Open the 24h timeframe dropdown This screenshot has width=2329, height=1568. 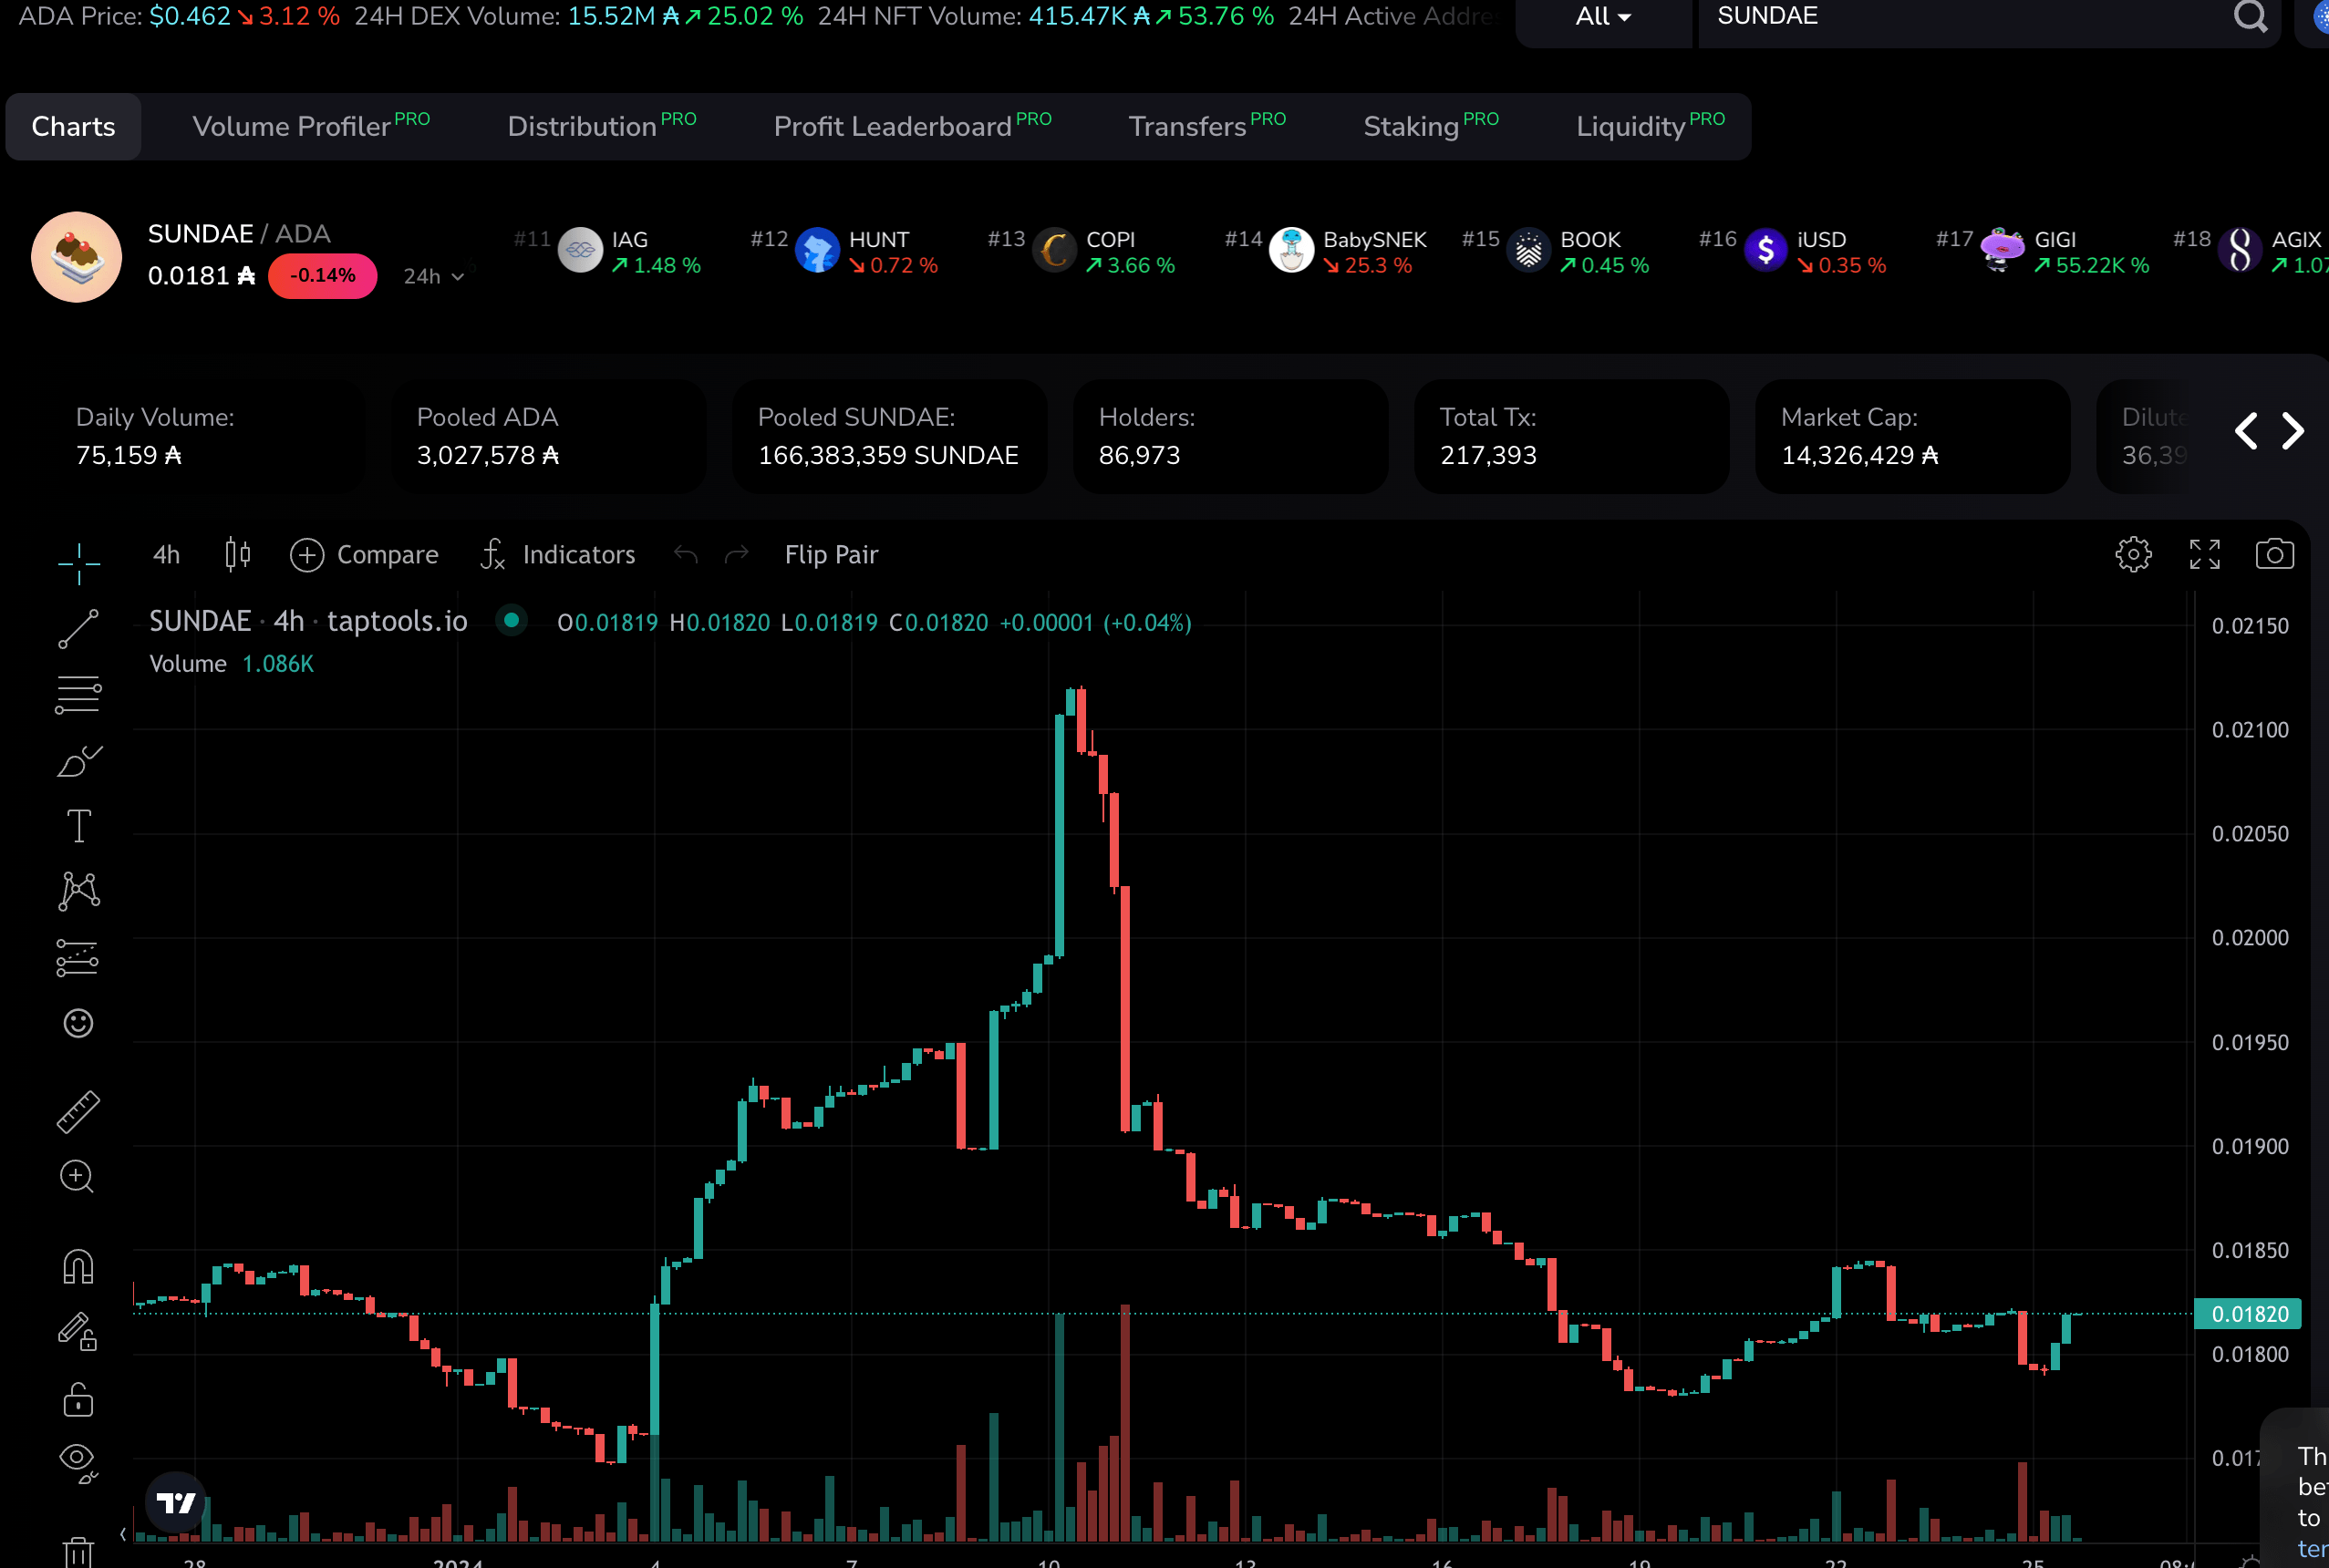pyautogui.click(x=433, y=276)
